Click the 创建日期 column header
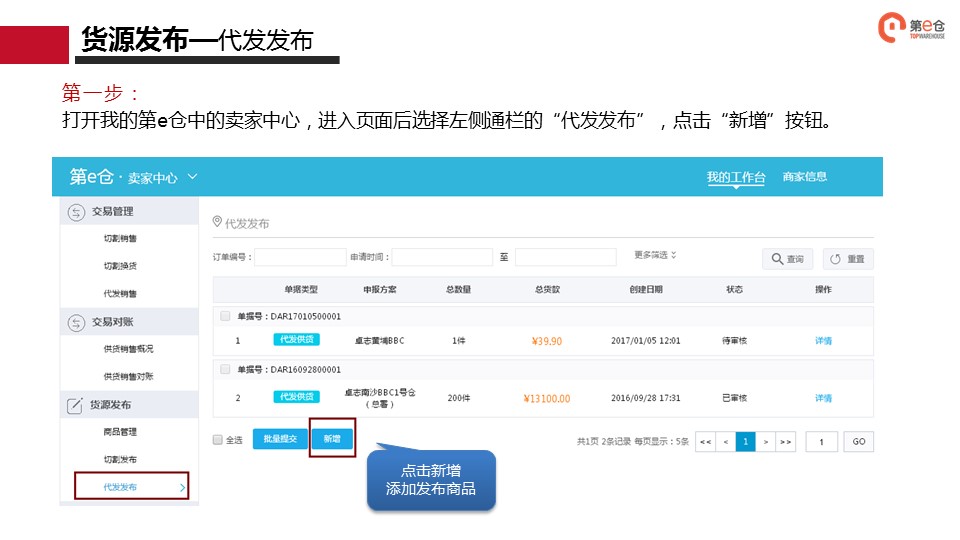 [x=646, y=290]
